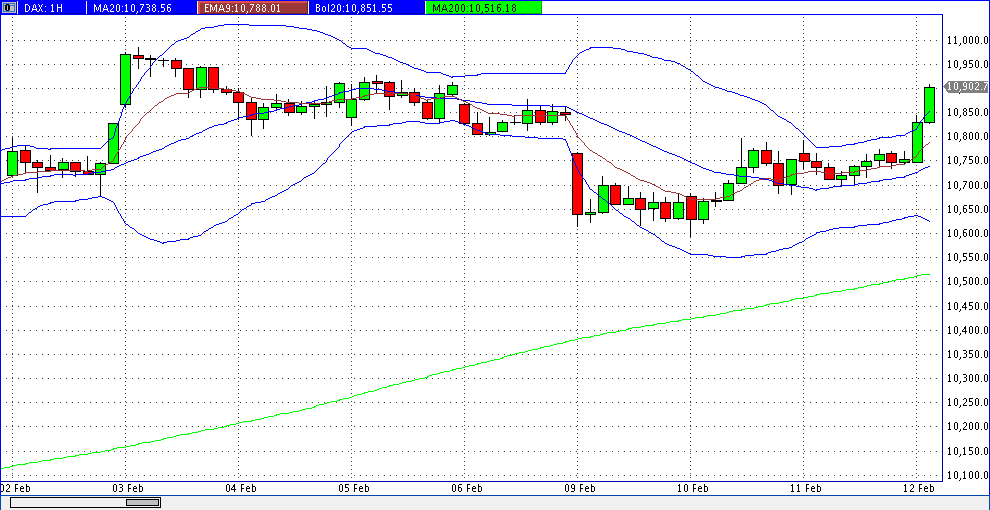990x510 pixels.
Task: Click the empty scrollbar track left of the thumb
Action: point(68,502)
